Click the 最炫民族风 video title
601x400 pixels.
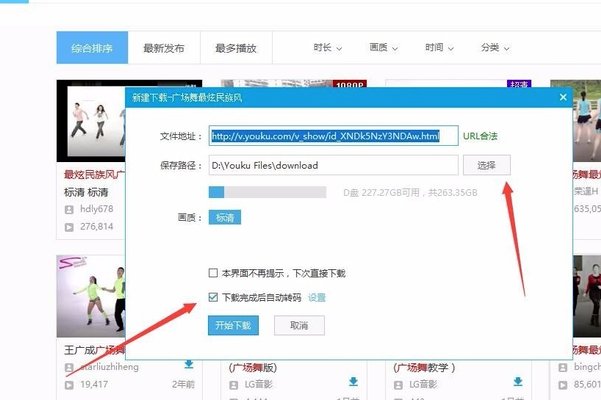pyautogui.click(x=94, y=175)
